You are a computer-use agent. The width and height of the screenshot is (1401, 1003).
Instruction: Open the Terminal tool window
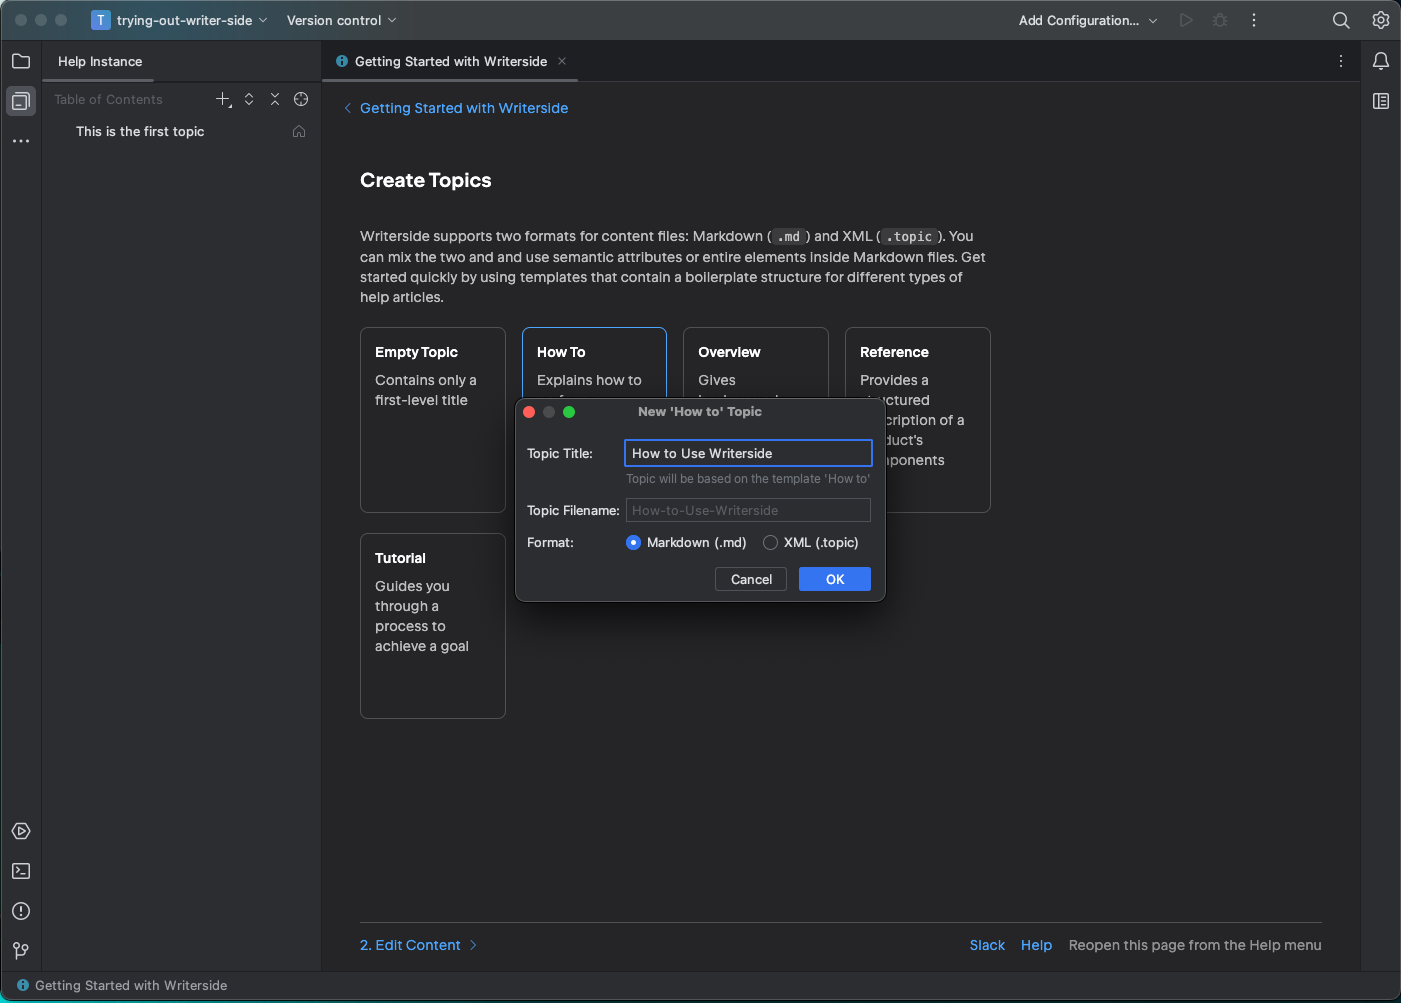21,871
